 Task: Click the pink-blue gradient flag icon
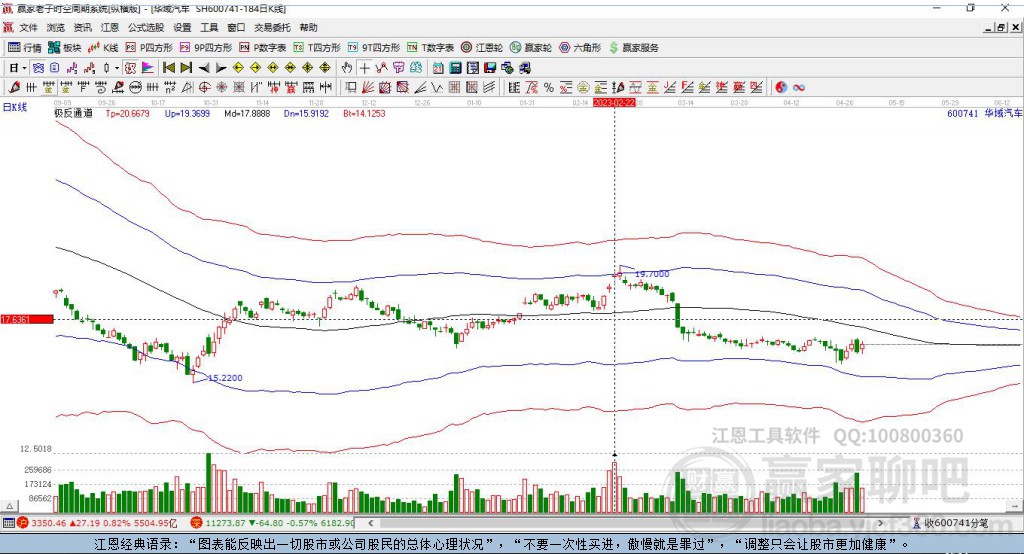tap(148, 68)
